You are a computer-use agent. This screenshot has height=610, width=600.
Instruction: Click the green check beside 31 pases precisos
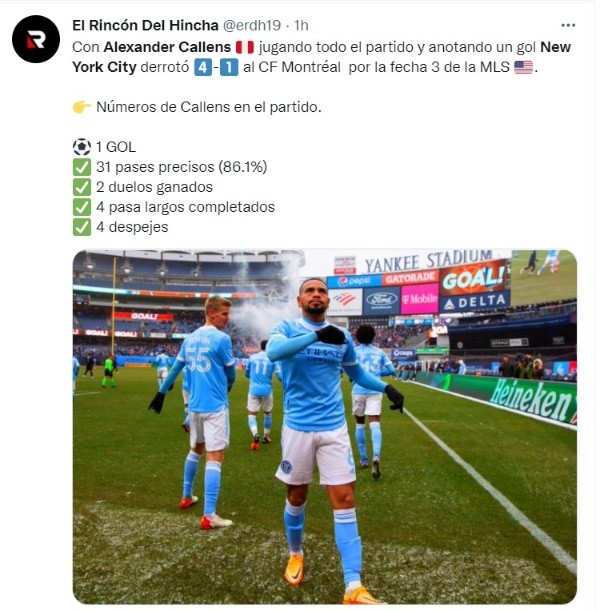82,167
